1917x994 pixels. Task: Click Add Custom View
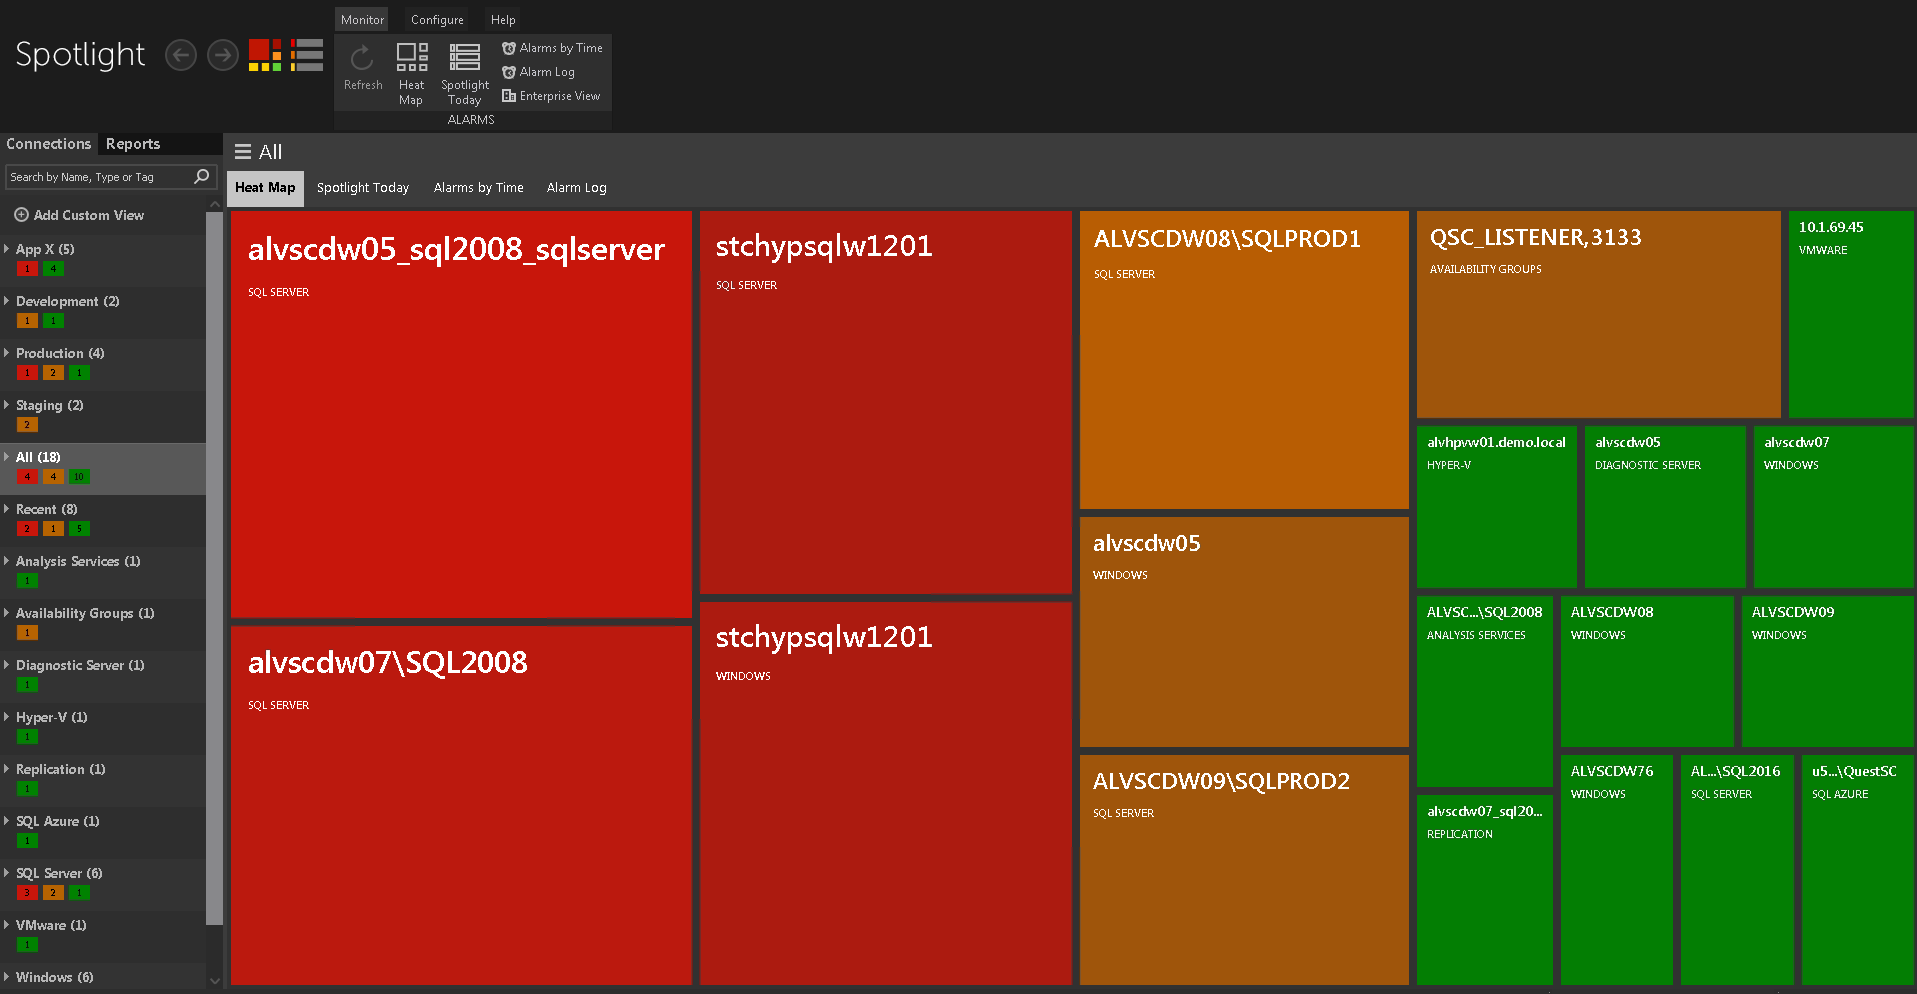coord(79,215)
